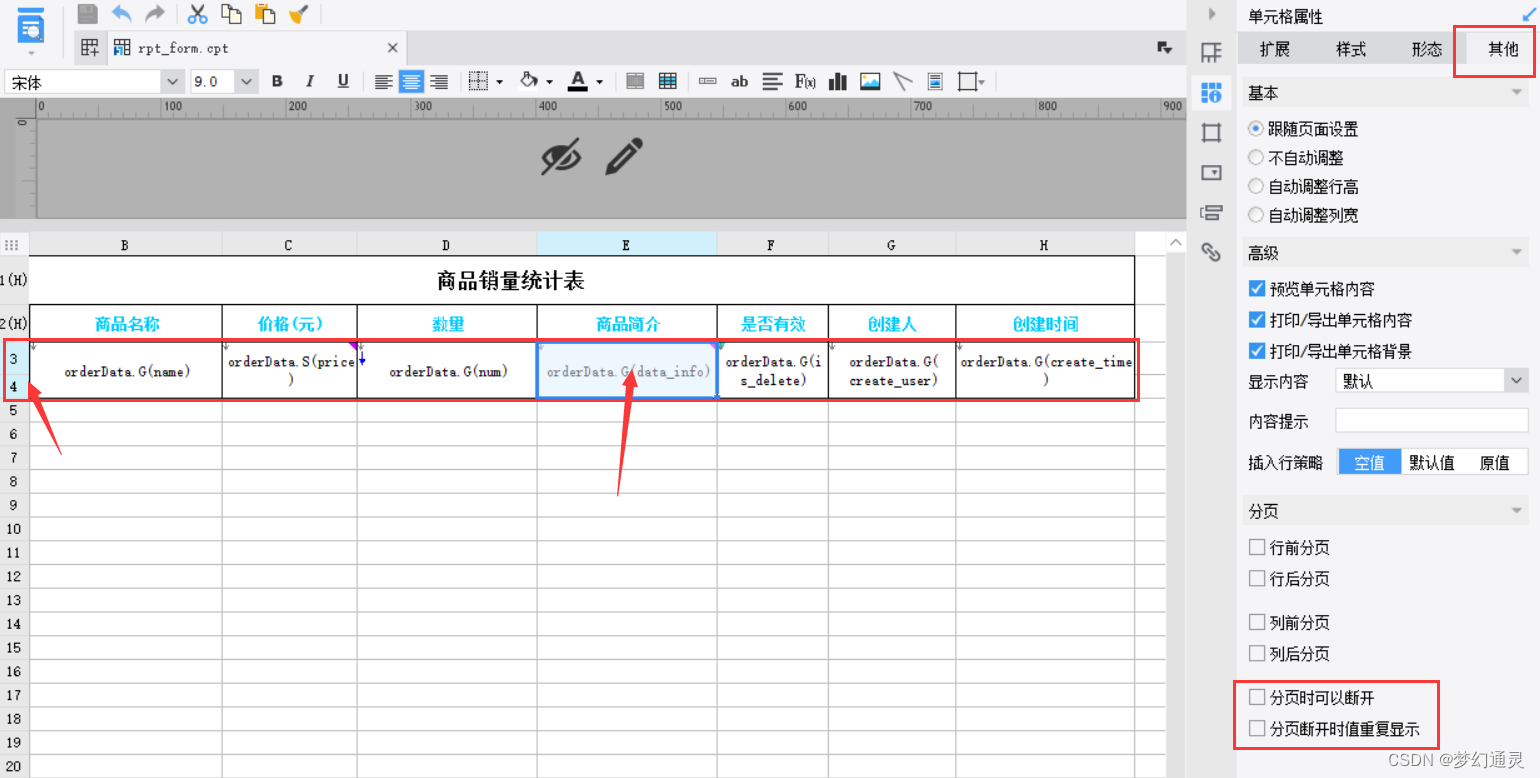
Task: Click the format painter brush icon
Action: 298,13
